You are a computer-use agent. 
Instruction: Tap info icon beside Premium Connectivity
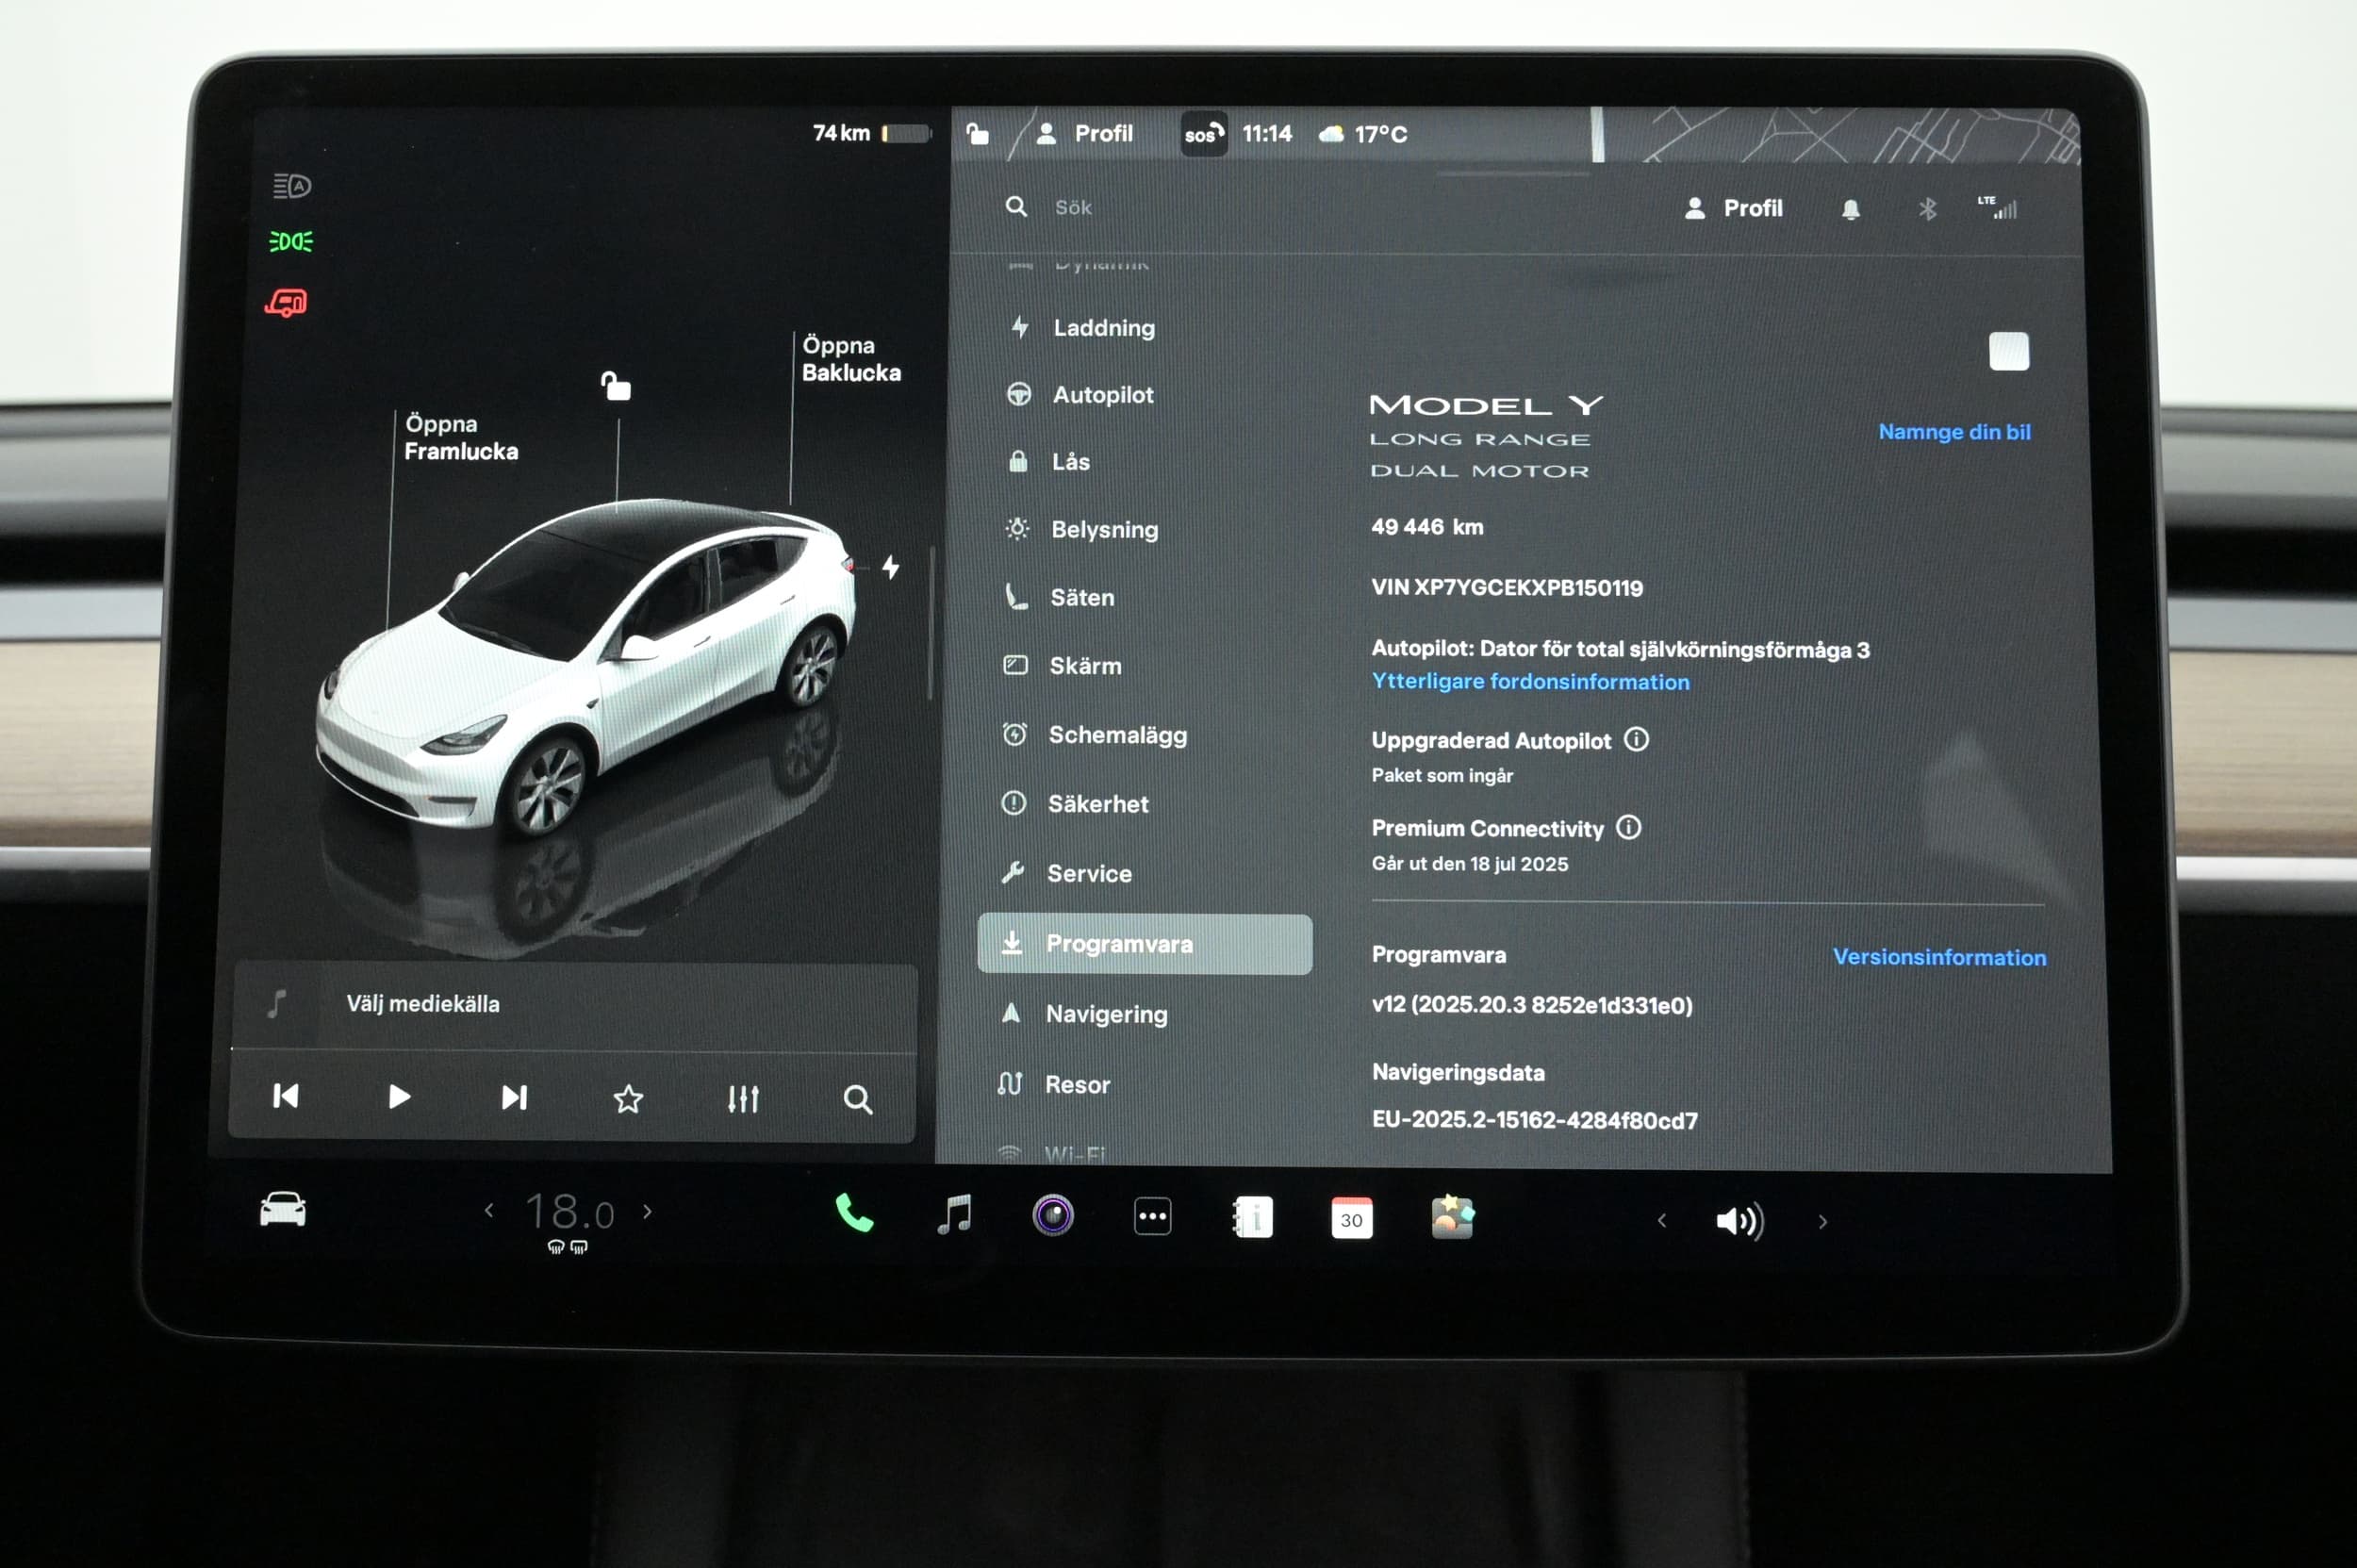(1628, 827)
